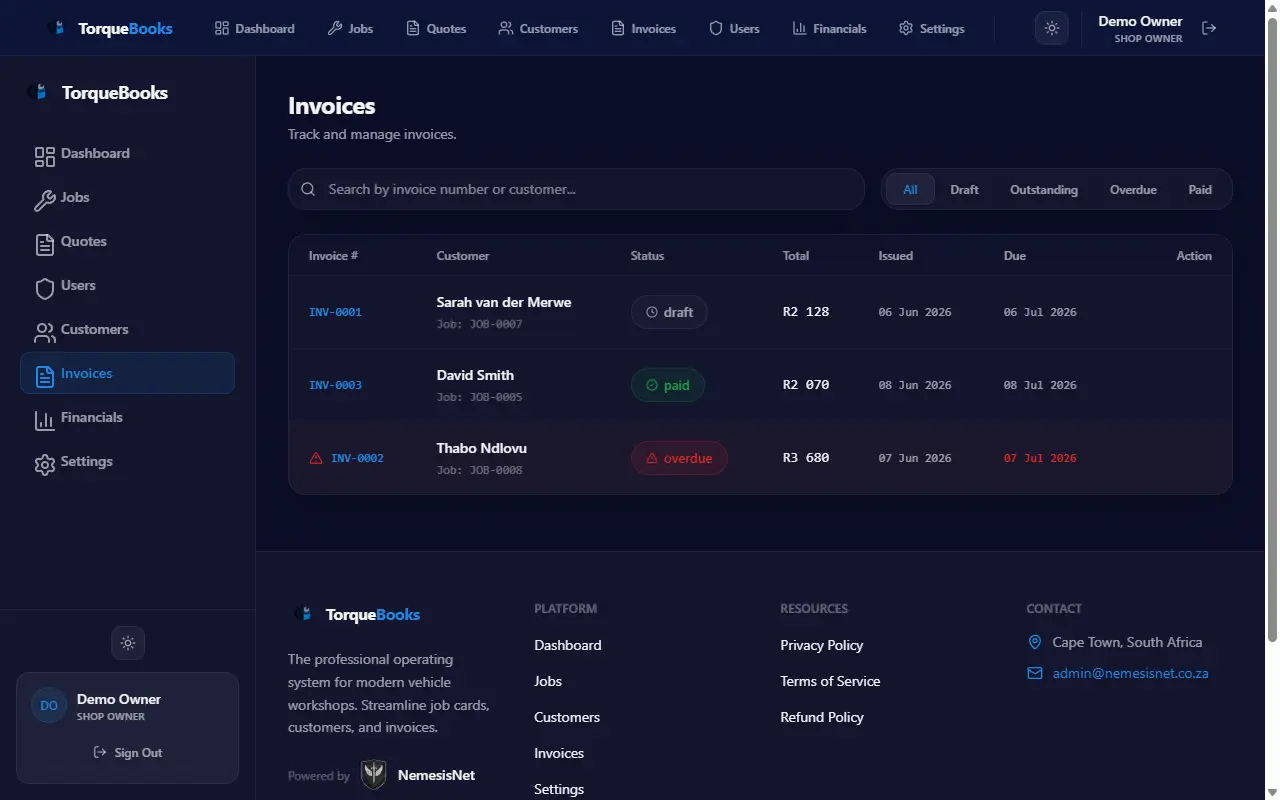
Task: Click the R2 128 total
Action: tap(806, 312)
